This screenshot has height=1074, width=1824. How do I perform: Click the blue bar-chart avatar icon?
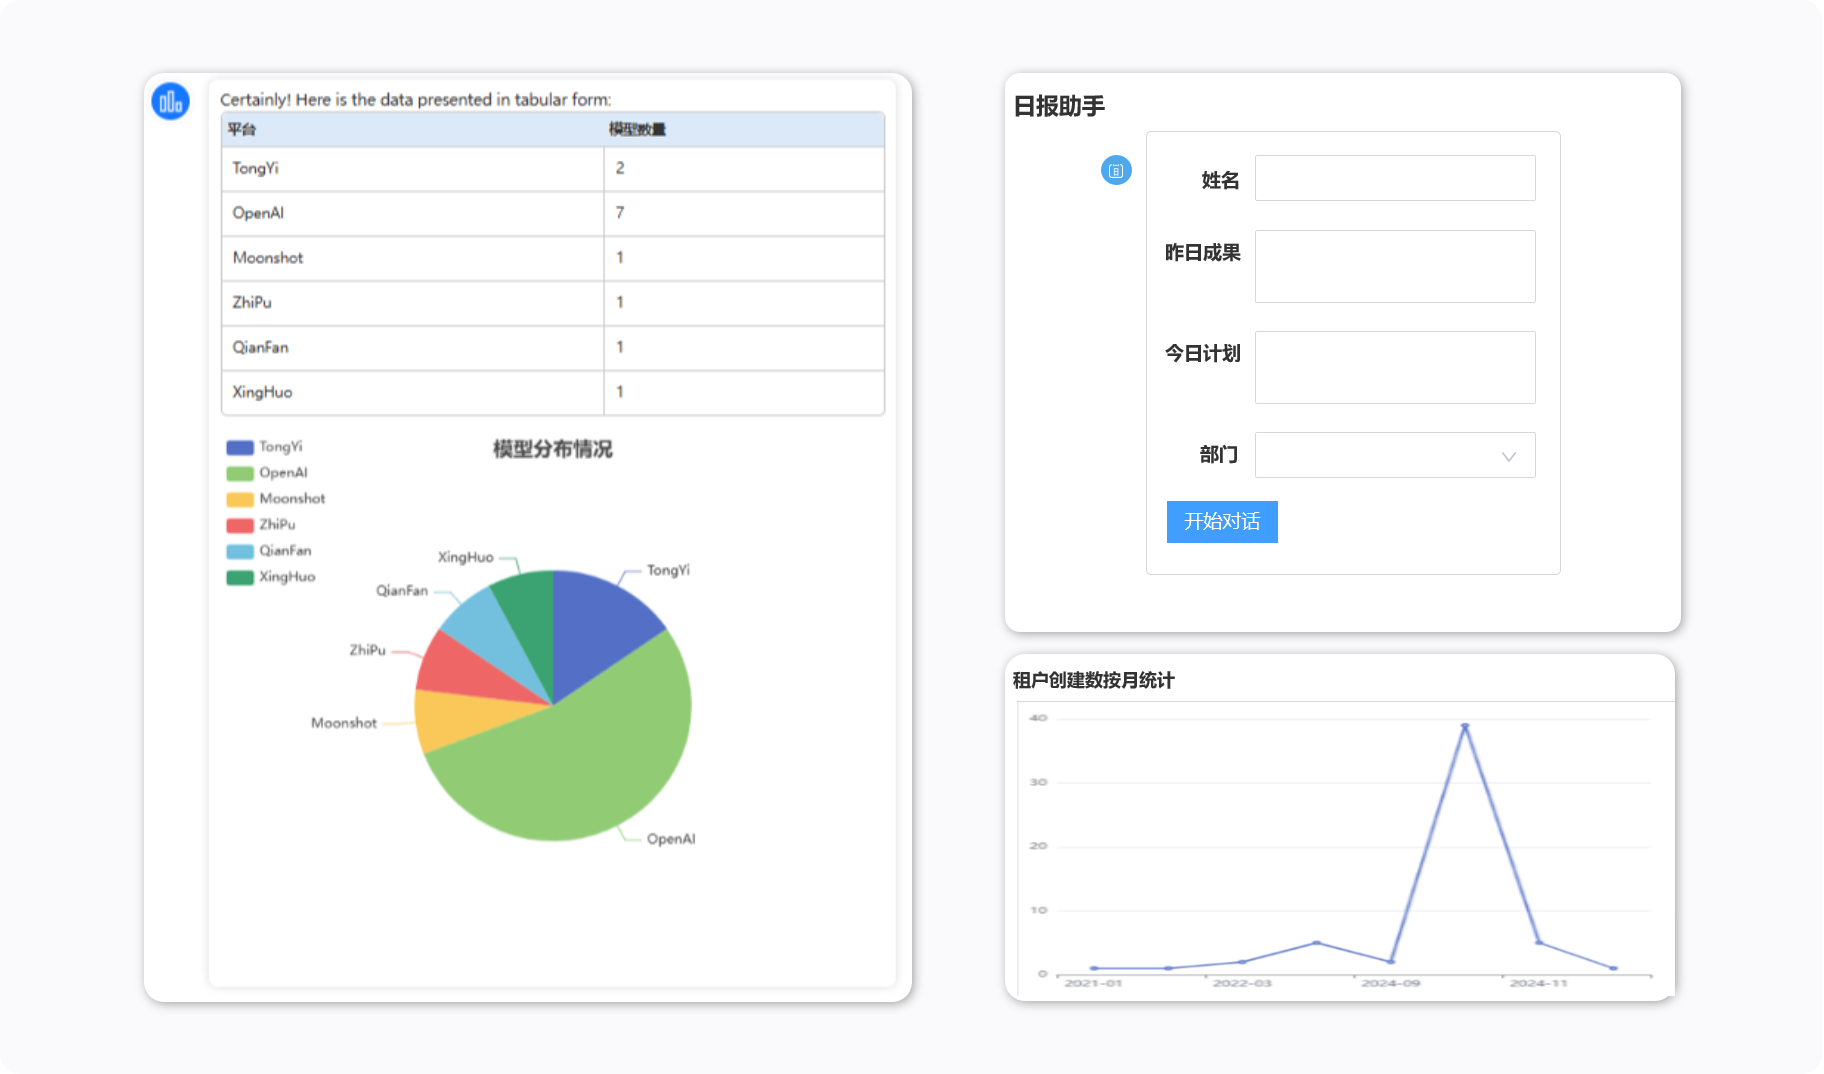point(170,101)
